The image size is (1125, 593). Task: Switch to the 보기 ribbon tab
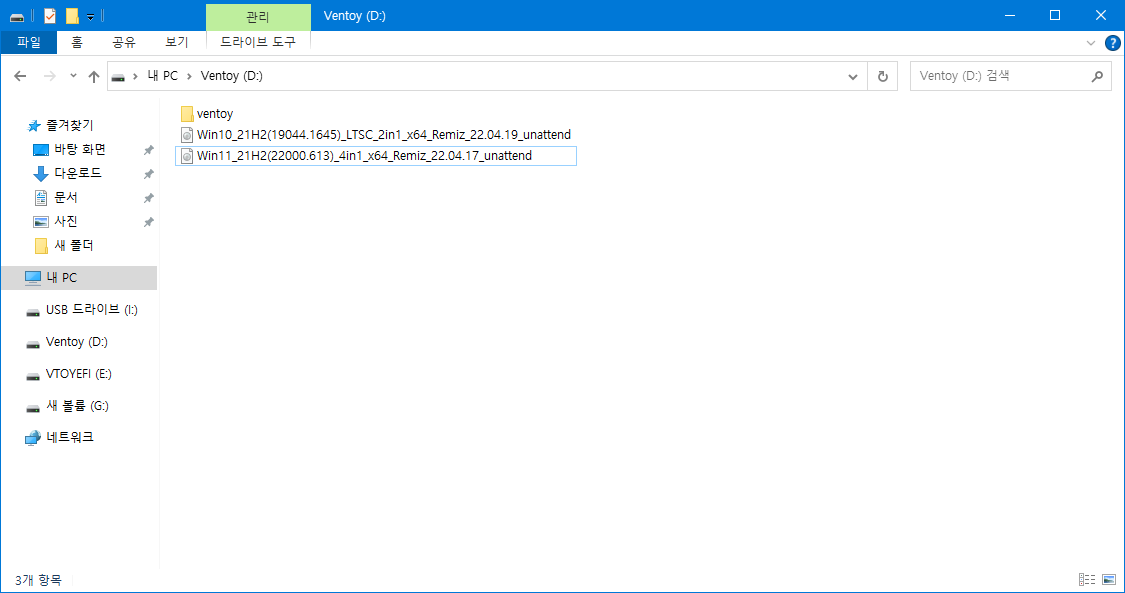pos(176,42)
